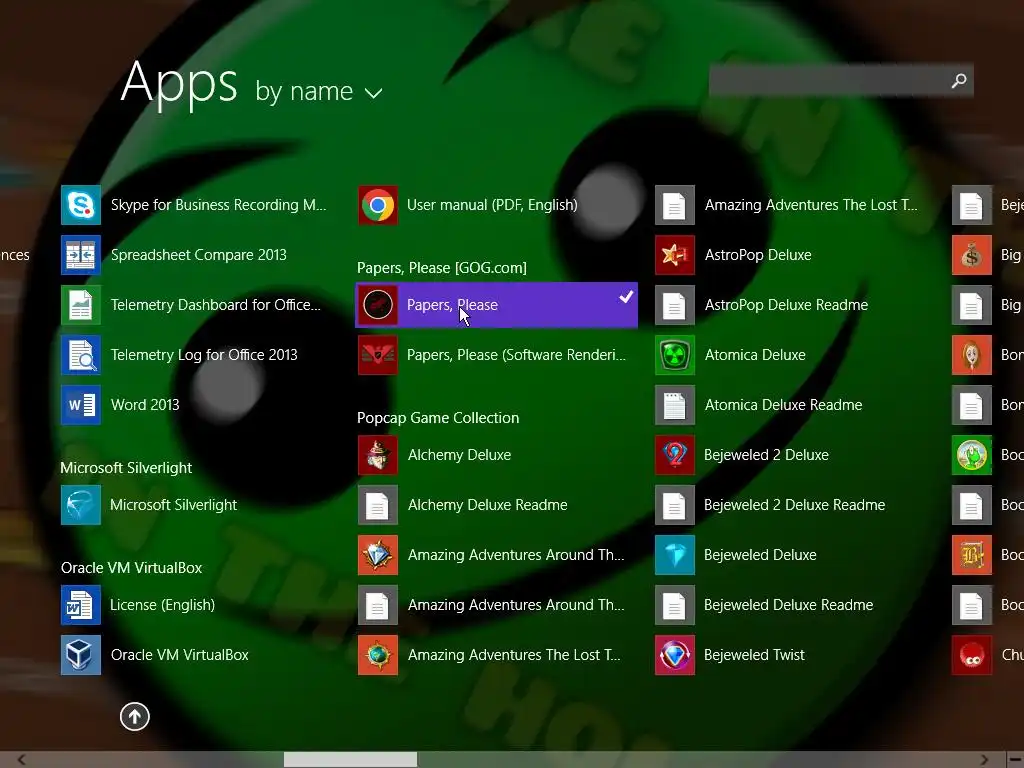The image size is (1024, 768).
Task: Launch Bejeweled 2 Deluxe icon
Action: (x=675, y=455)
